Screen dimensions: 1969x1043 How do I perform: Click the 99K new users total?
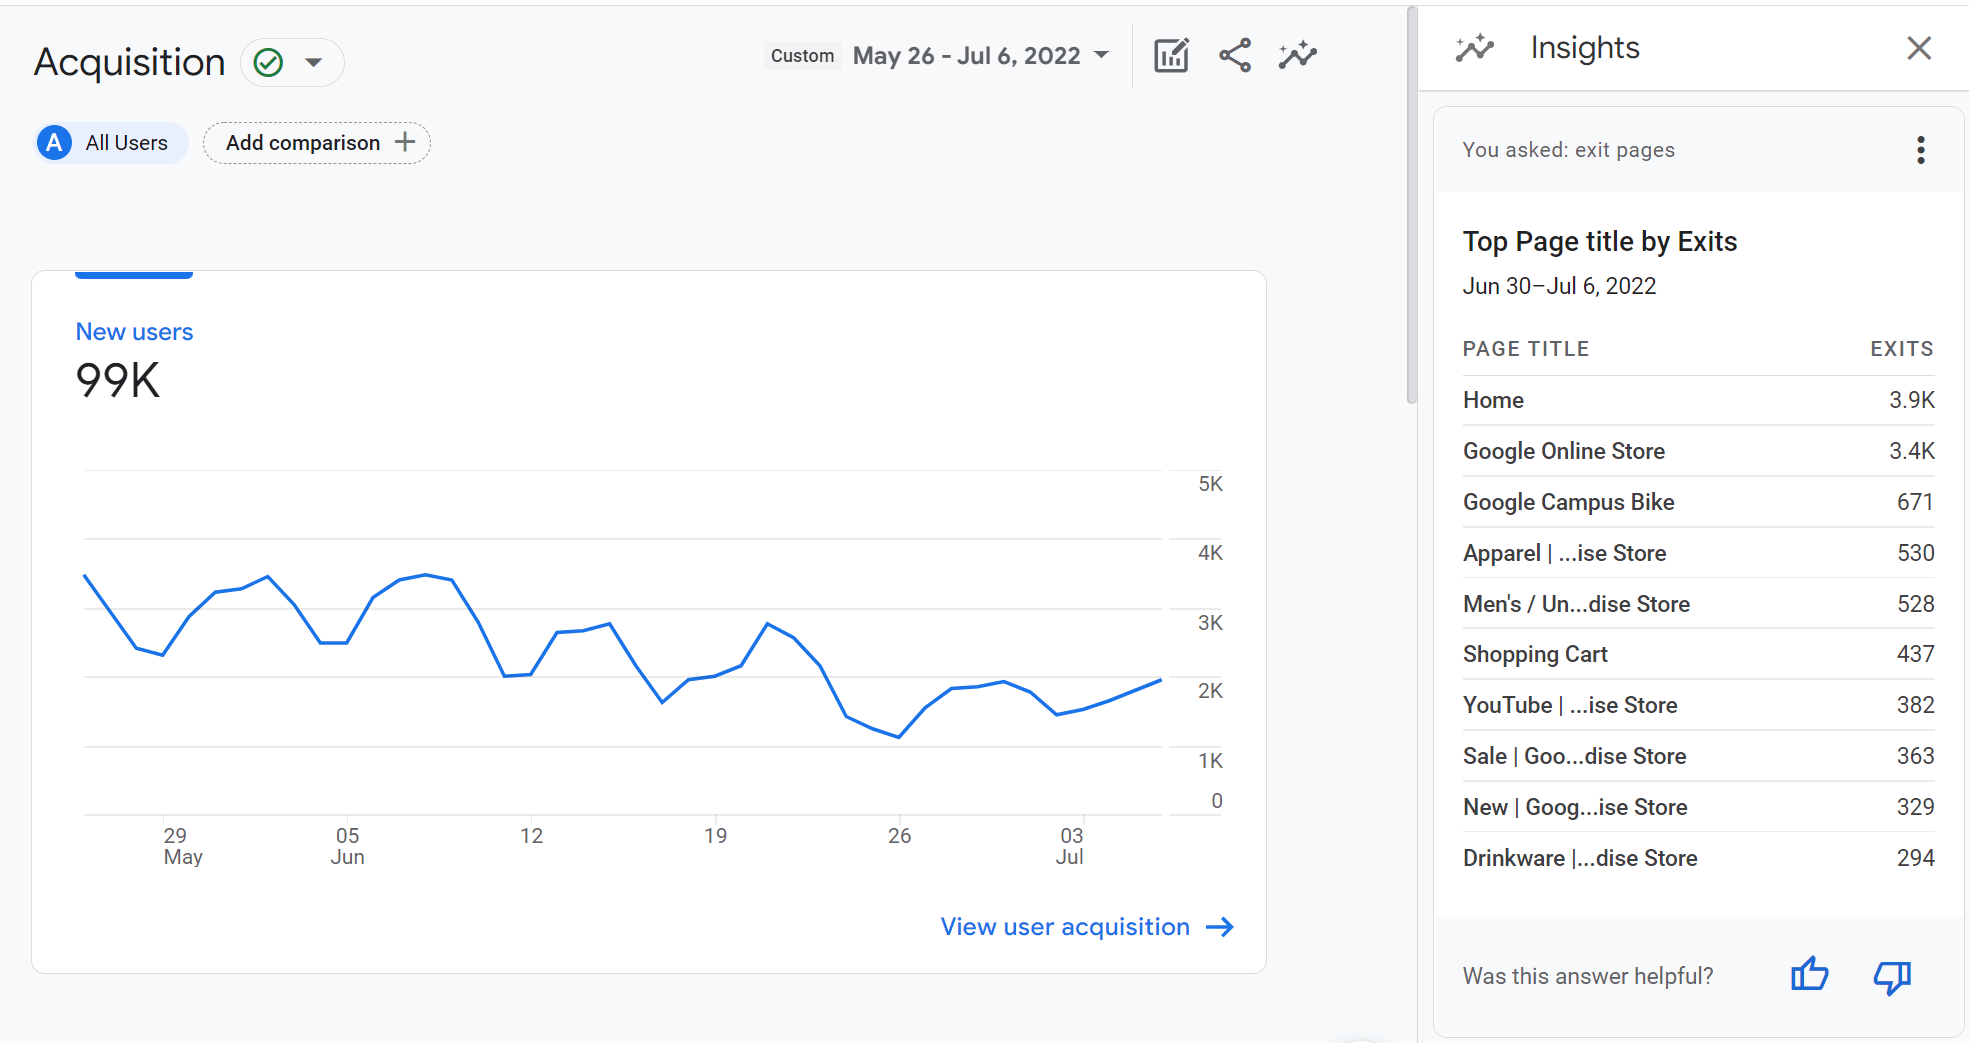(118, 381)
